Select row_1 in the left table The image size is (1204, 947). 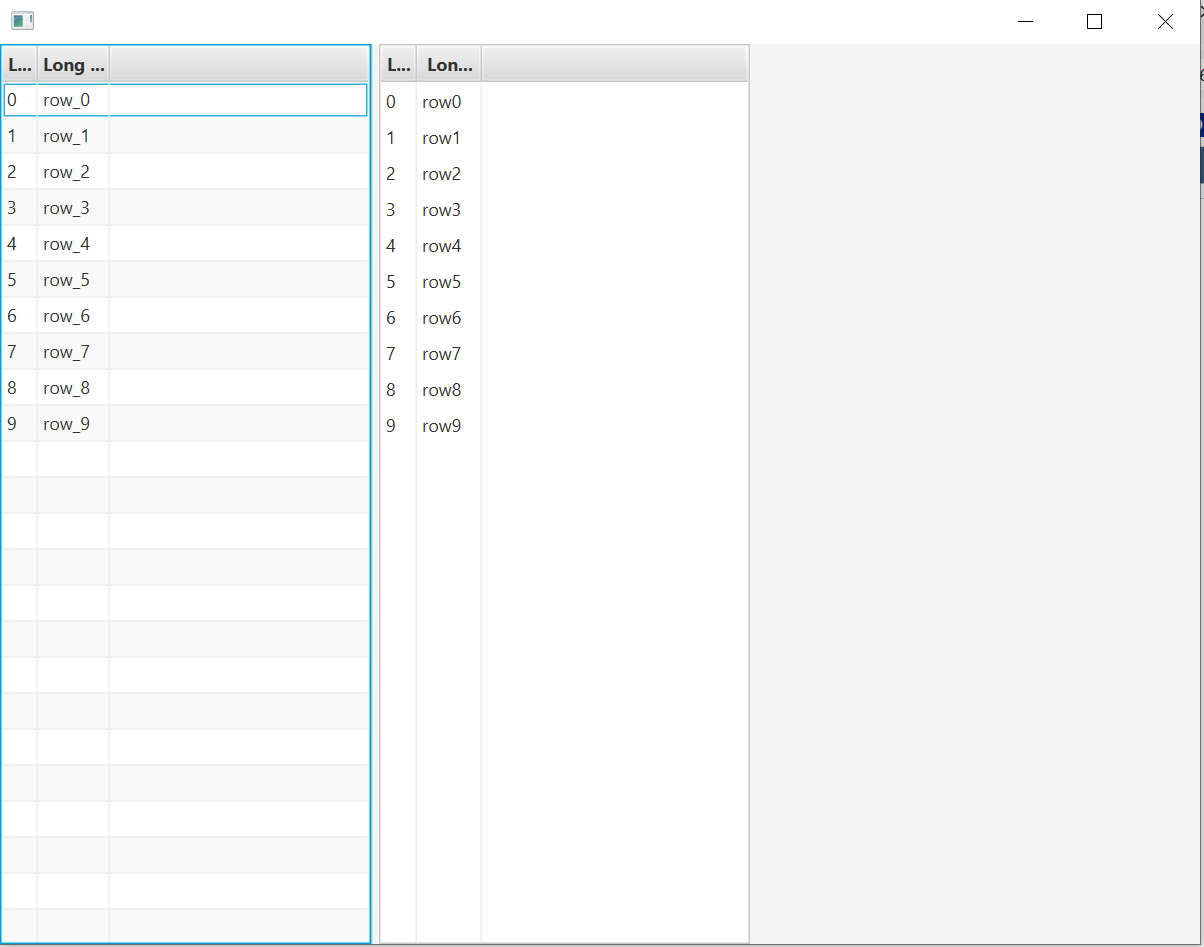coord(67,136)
